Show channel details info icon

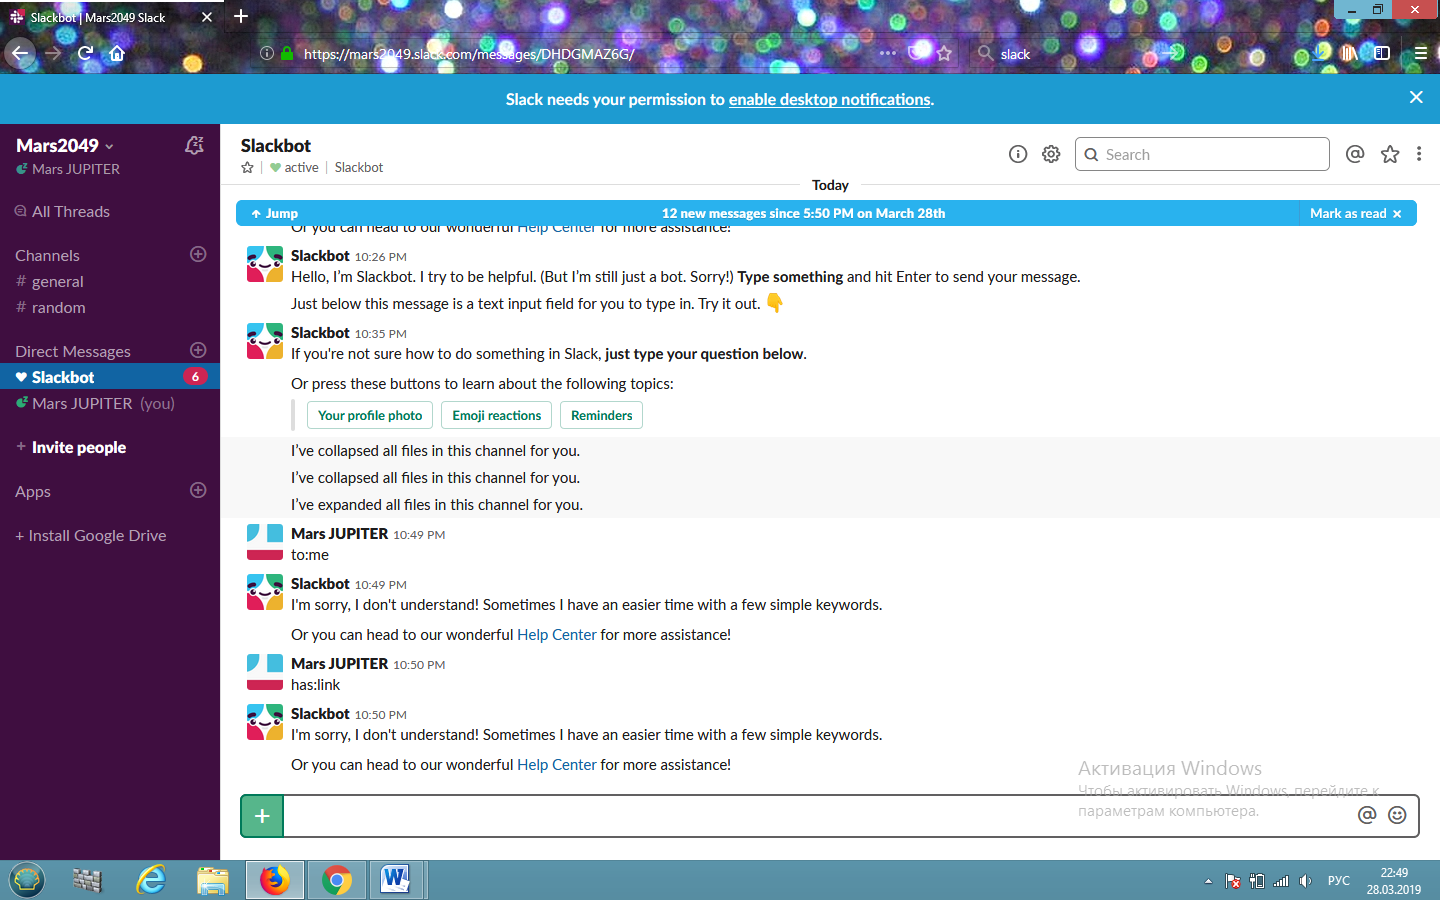click(x=1018, y=154)
